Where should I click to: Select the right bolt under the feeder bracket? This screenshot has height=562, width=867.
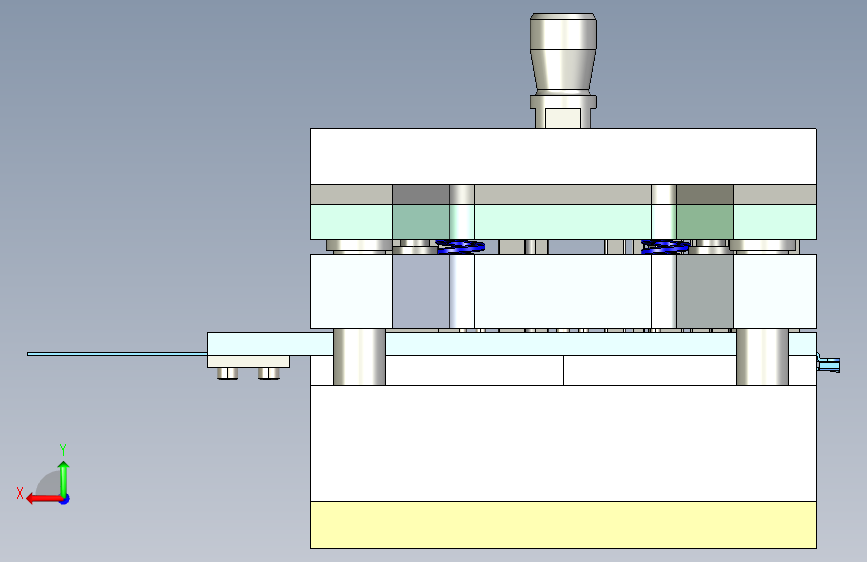click(269, 373)
